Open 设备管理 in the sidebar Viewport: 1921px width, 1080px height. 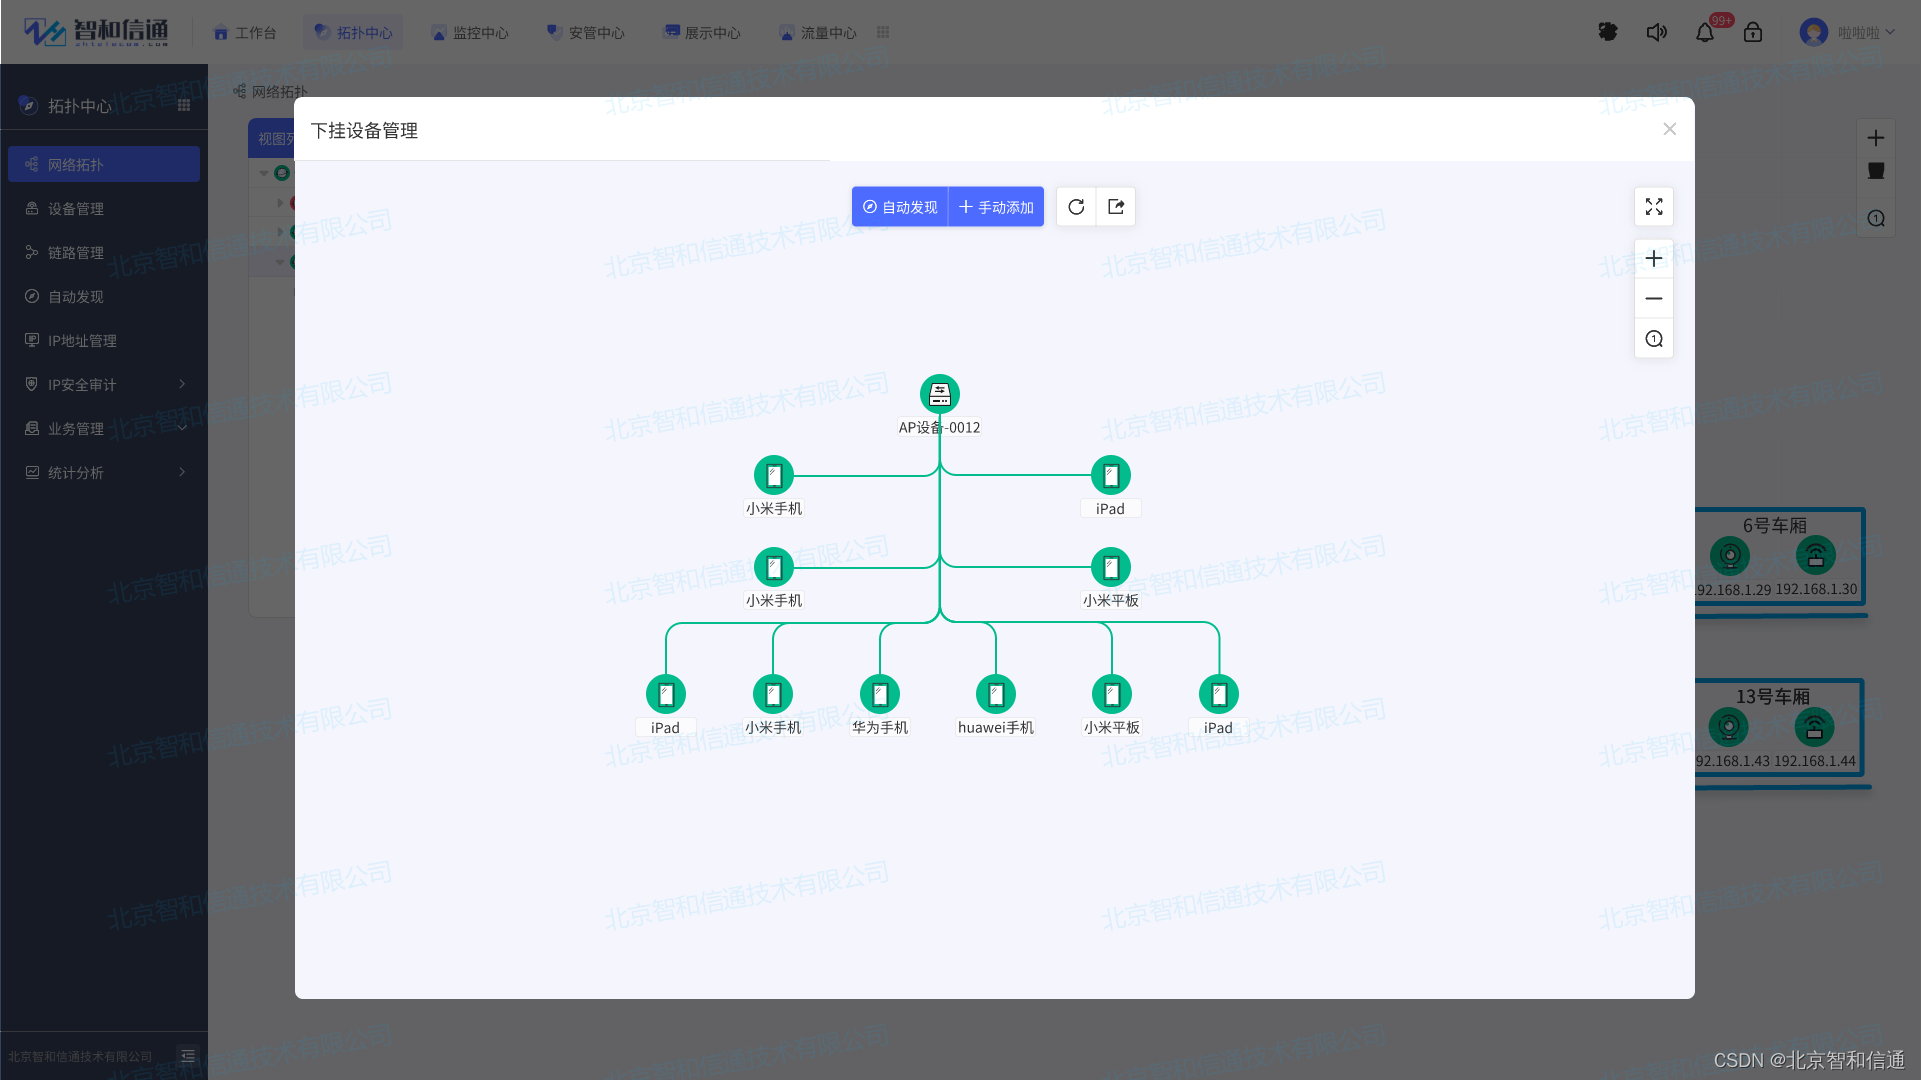click(x=76, y=209)
